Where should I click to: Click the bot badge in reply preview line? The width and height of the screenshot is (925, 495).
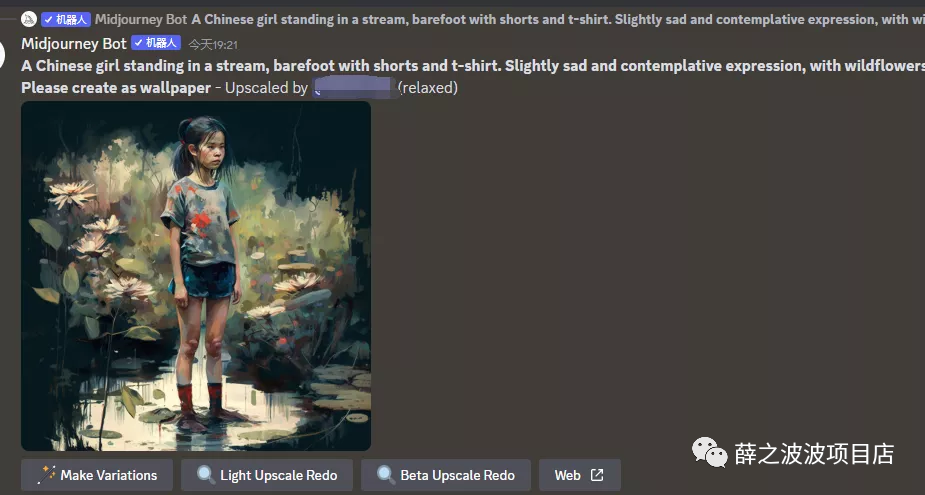65,19
